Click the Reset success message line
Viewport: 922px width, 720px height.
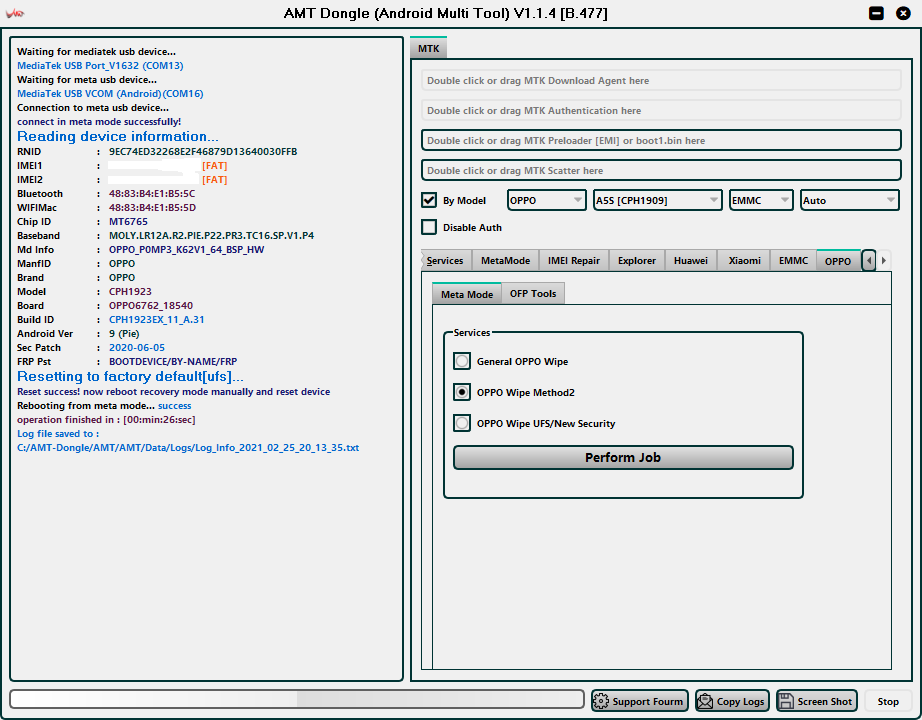173,392
